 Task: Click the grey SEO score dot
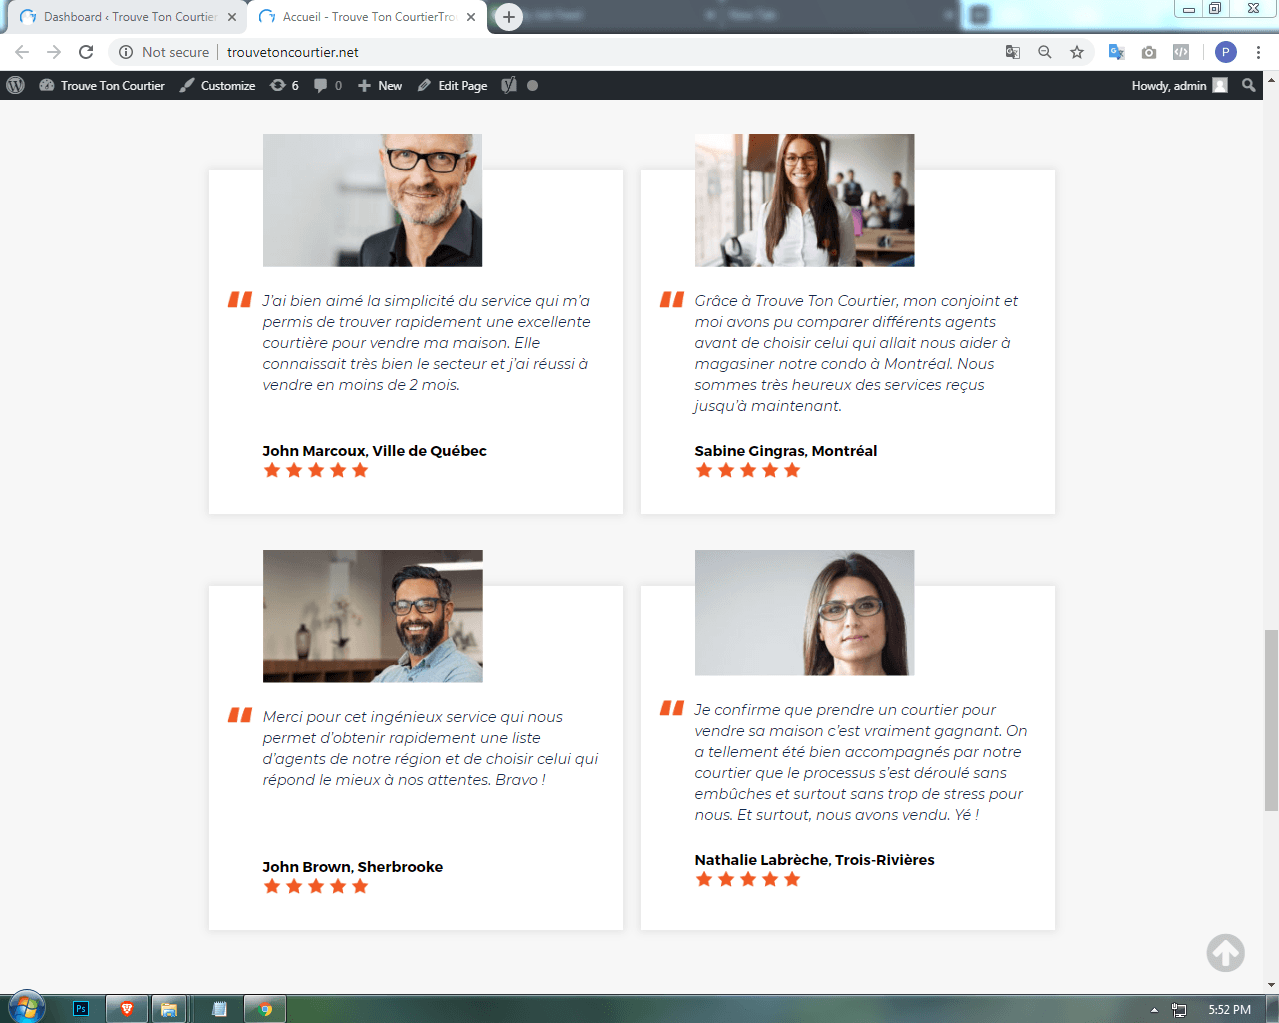click(533, 86)
